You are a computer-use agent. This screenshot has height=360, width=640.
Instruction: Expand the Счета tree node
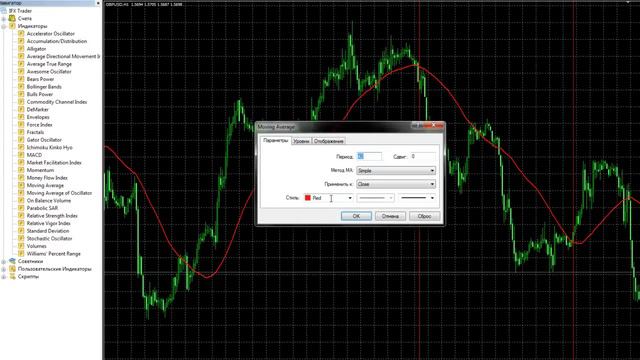pyautogui.click(x=4, y=19)
